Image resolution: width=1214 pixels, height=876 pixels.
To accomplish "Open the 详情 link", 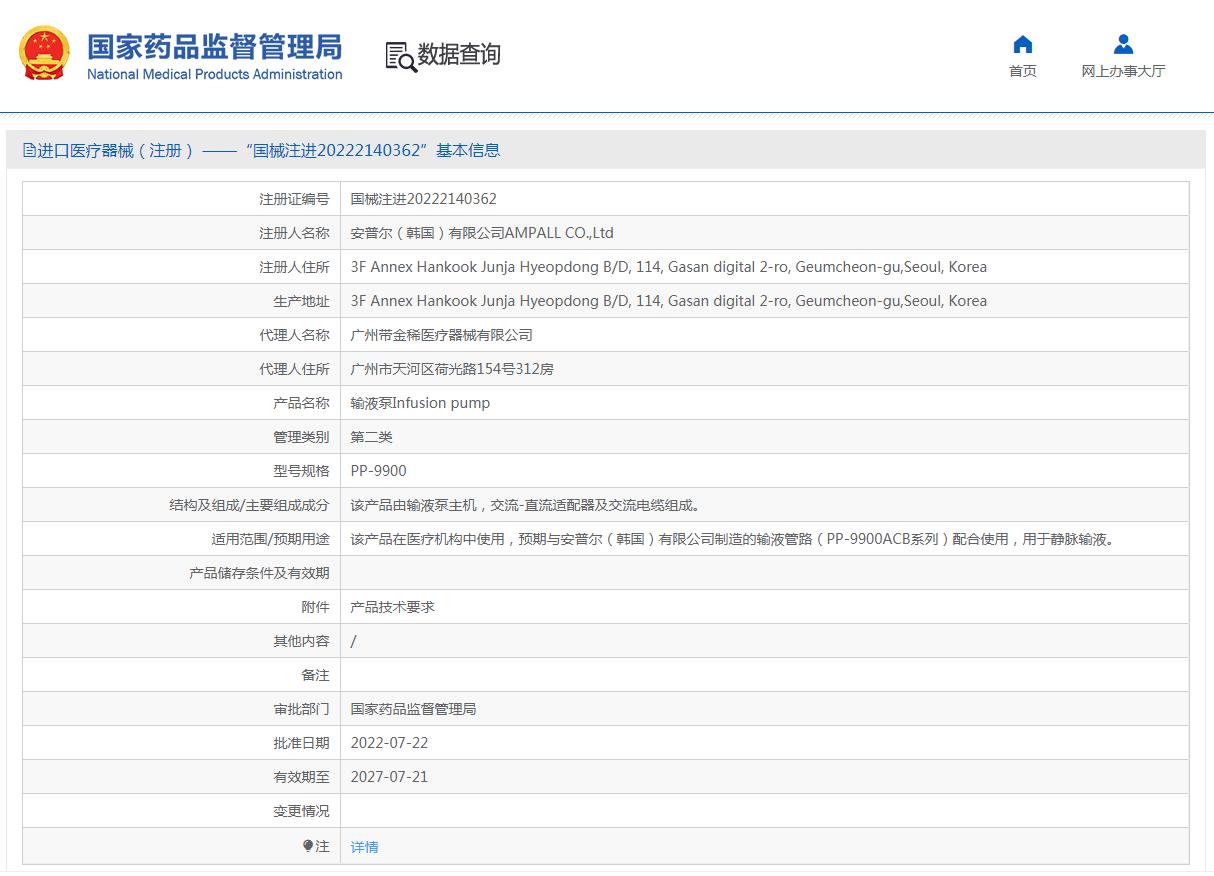I will coord(364,847).
